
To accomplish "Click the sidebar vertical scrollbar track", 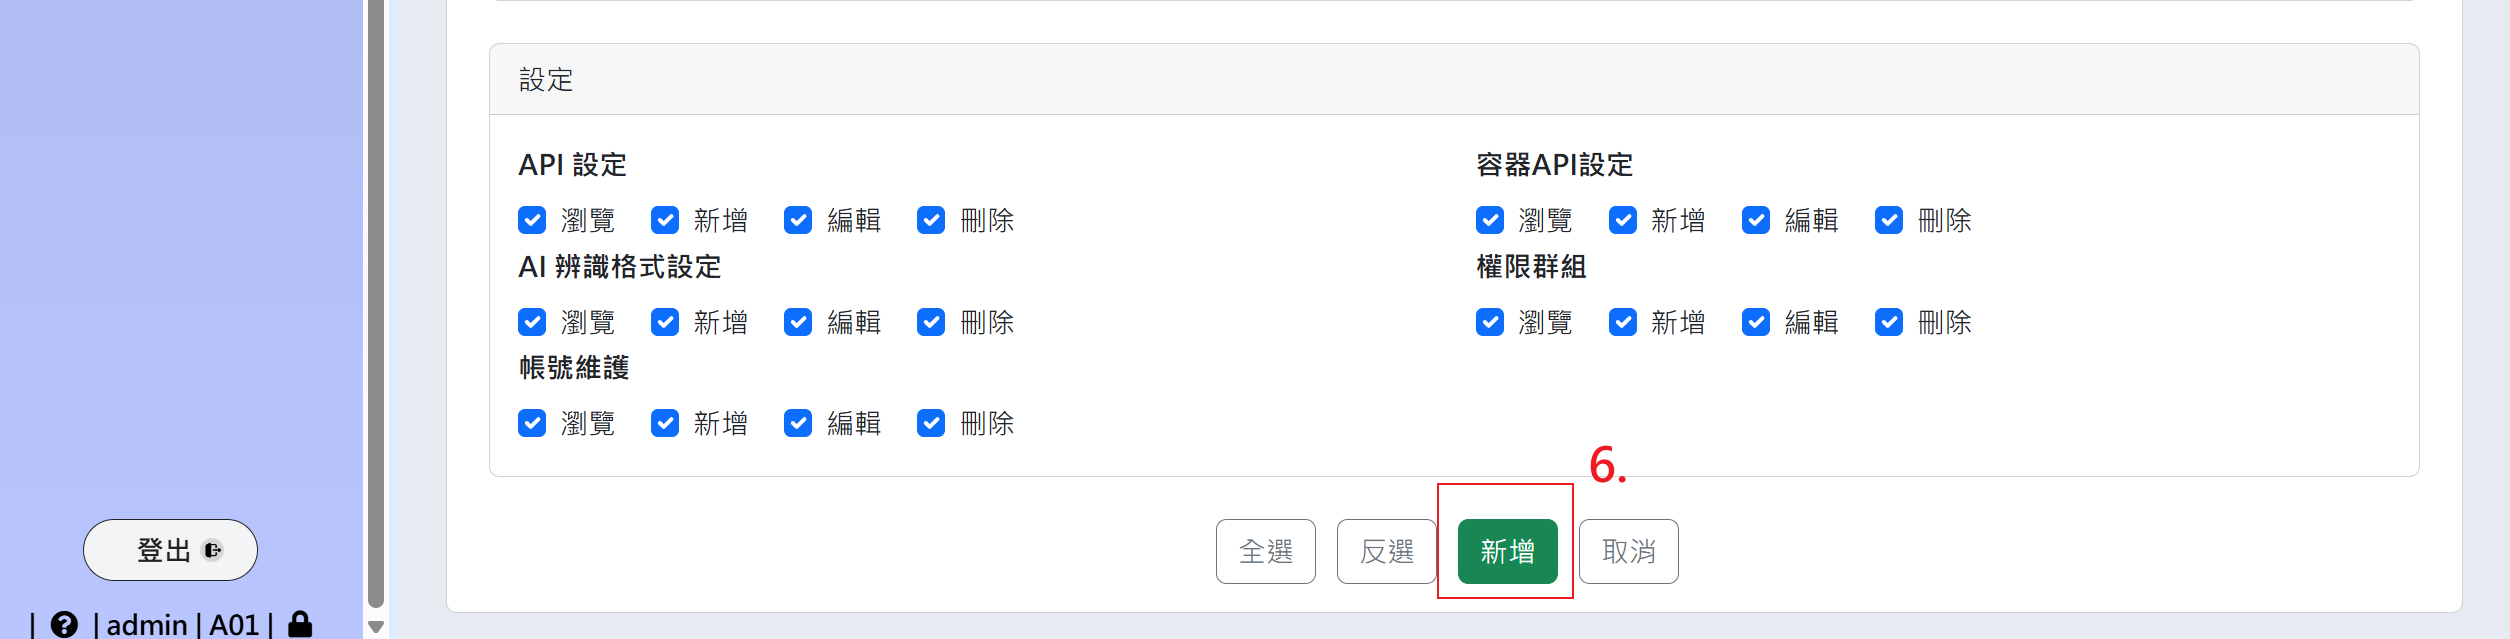I will [376, 300].
